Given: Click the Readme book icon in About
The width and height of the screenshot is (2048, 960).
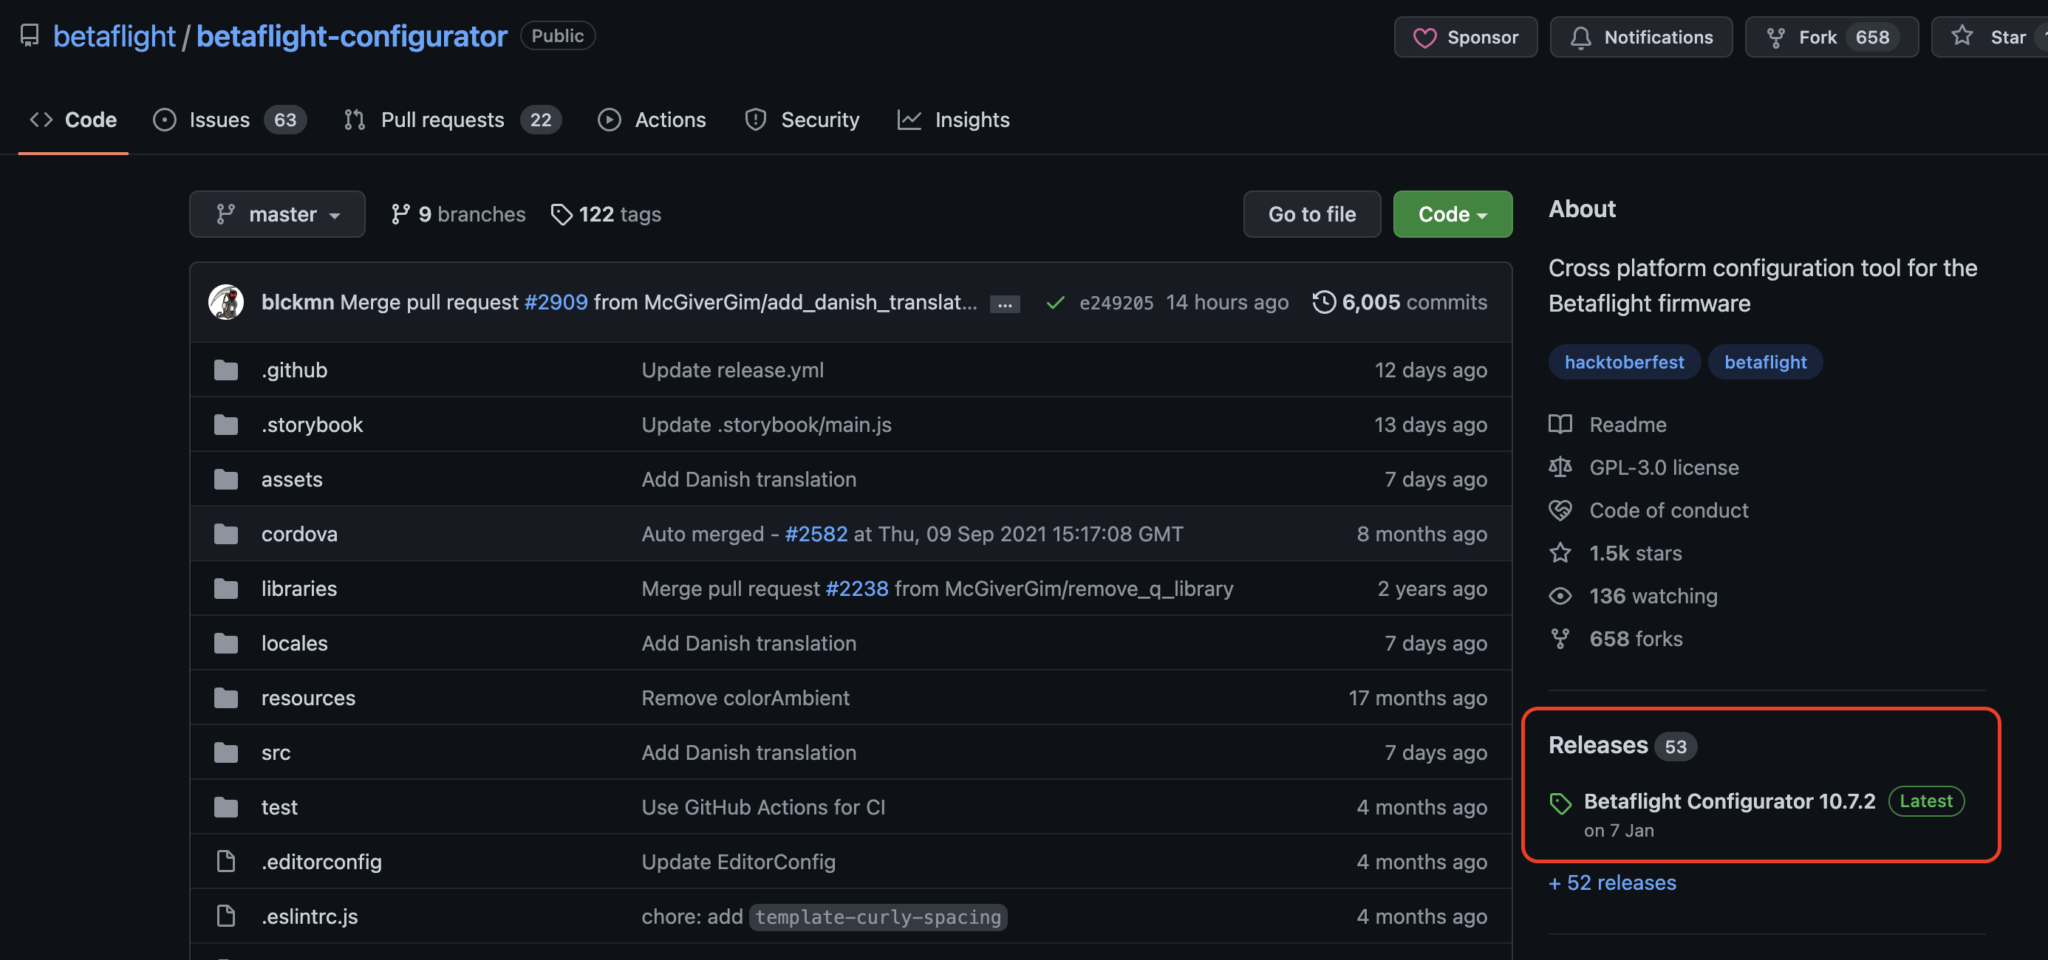Looking at the screenshot, I should (1560, 424).
